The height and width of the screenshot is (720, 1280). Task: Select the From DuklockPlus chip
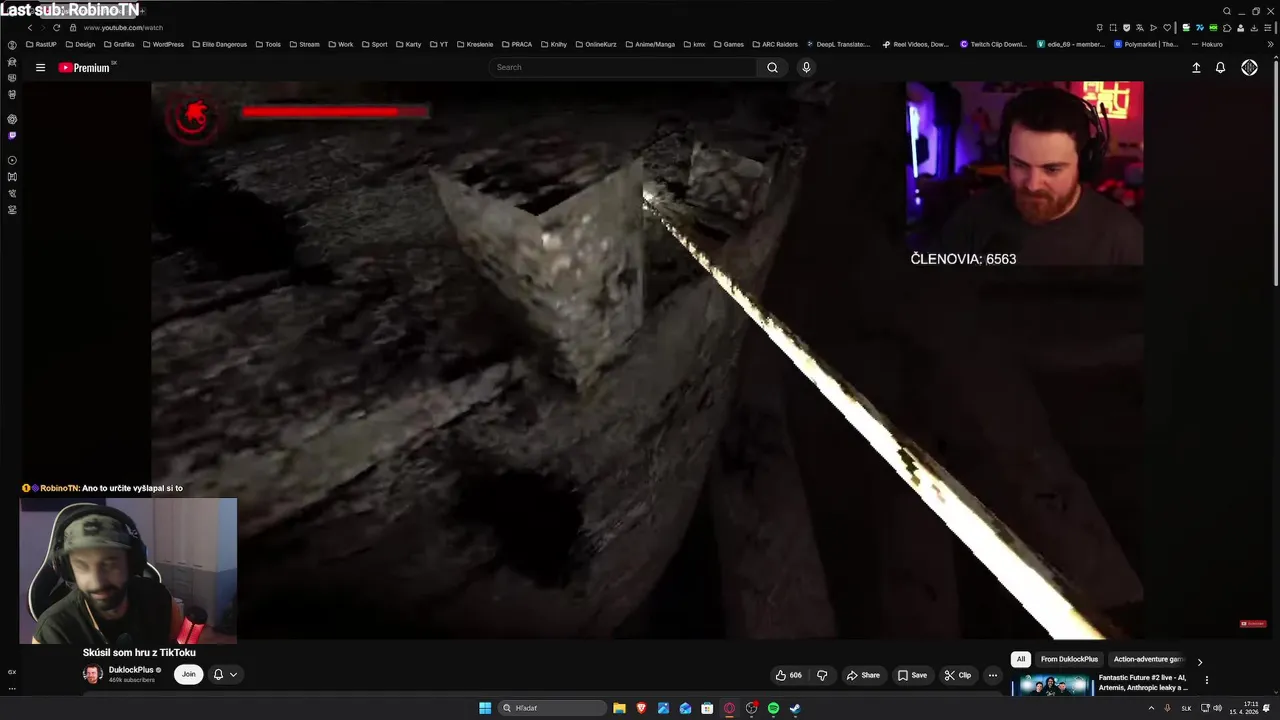pyautogui.click(x=1069, y=660)
